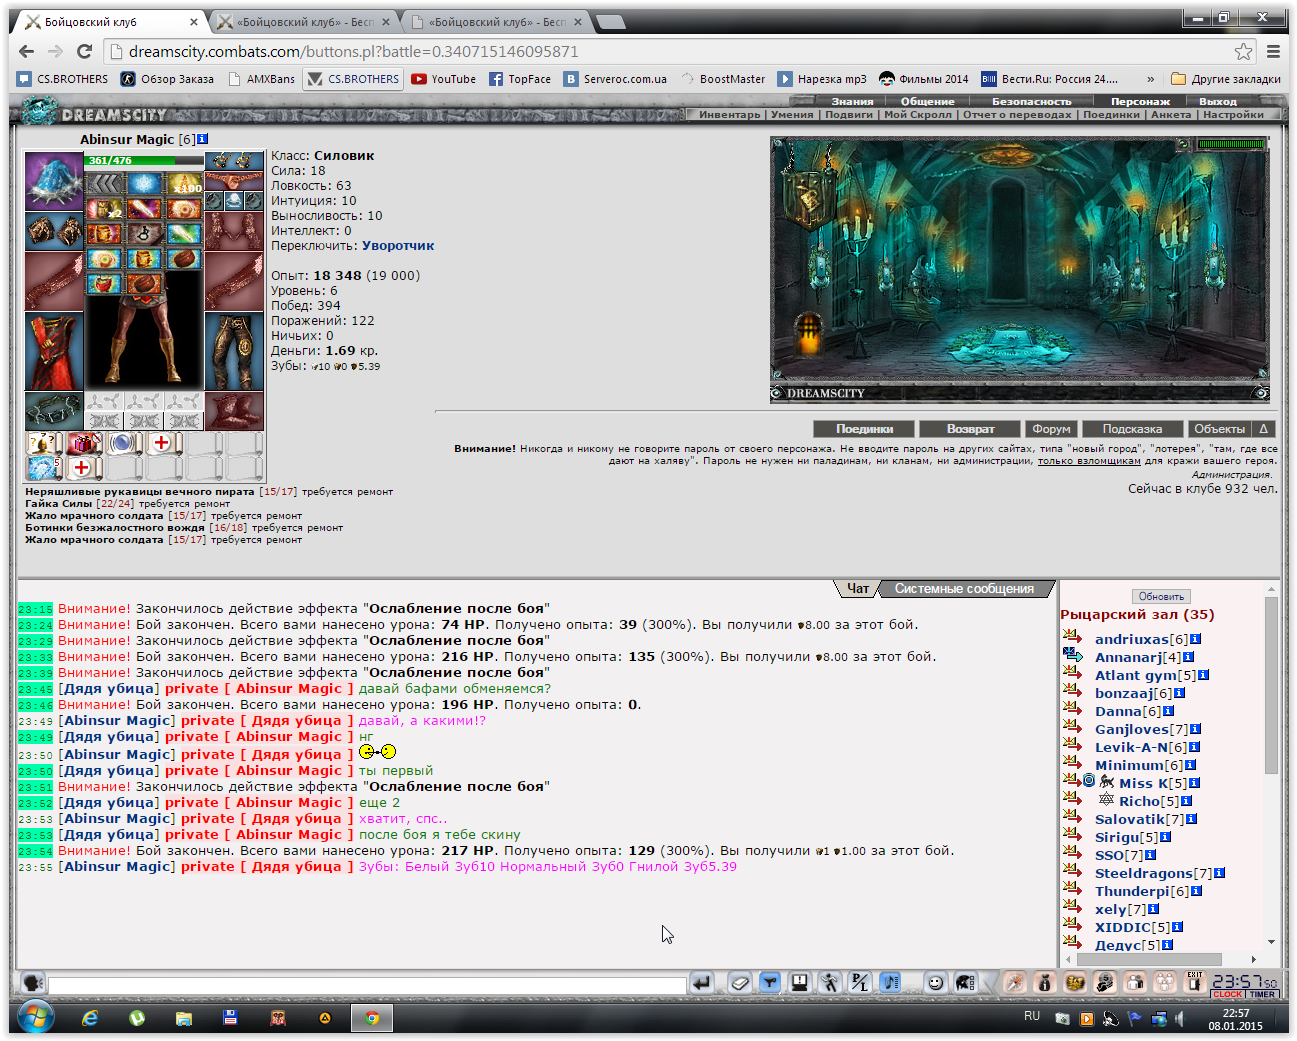Click the red robe armor slot

(x=54, y=351)
